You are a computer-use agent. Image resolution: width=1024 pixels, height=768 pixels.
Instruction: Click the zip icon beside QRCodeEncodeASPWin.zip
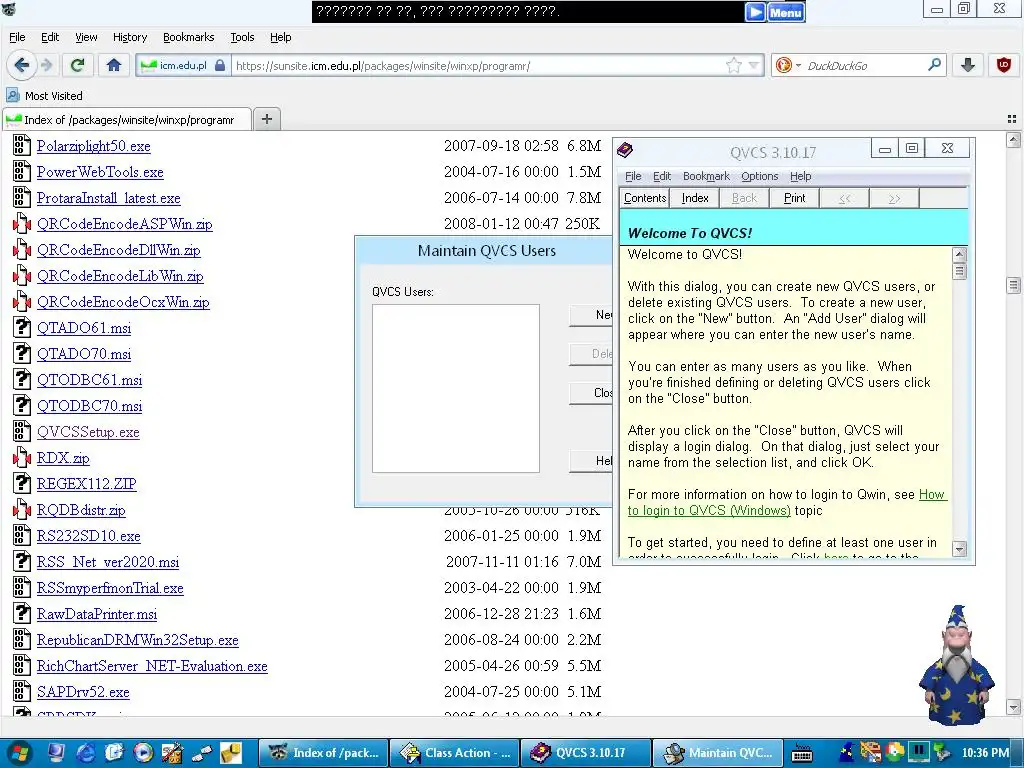click(22, 224)
